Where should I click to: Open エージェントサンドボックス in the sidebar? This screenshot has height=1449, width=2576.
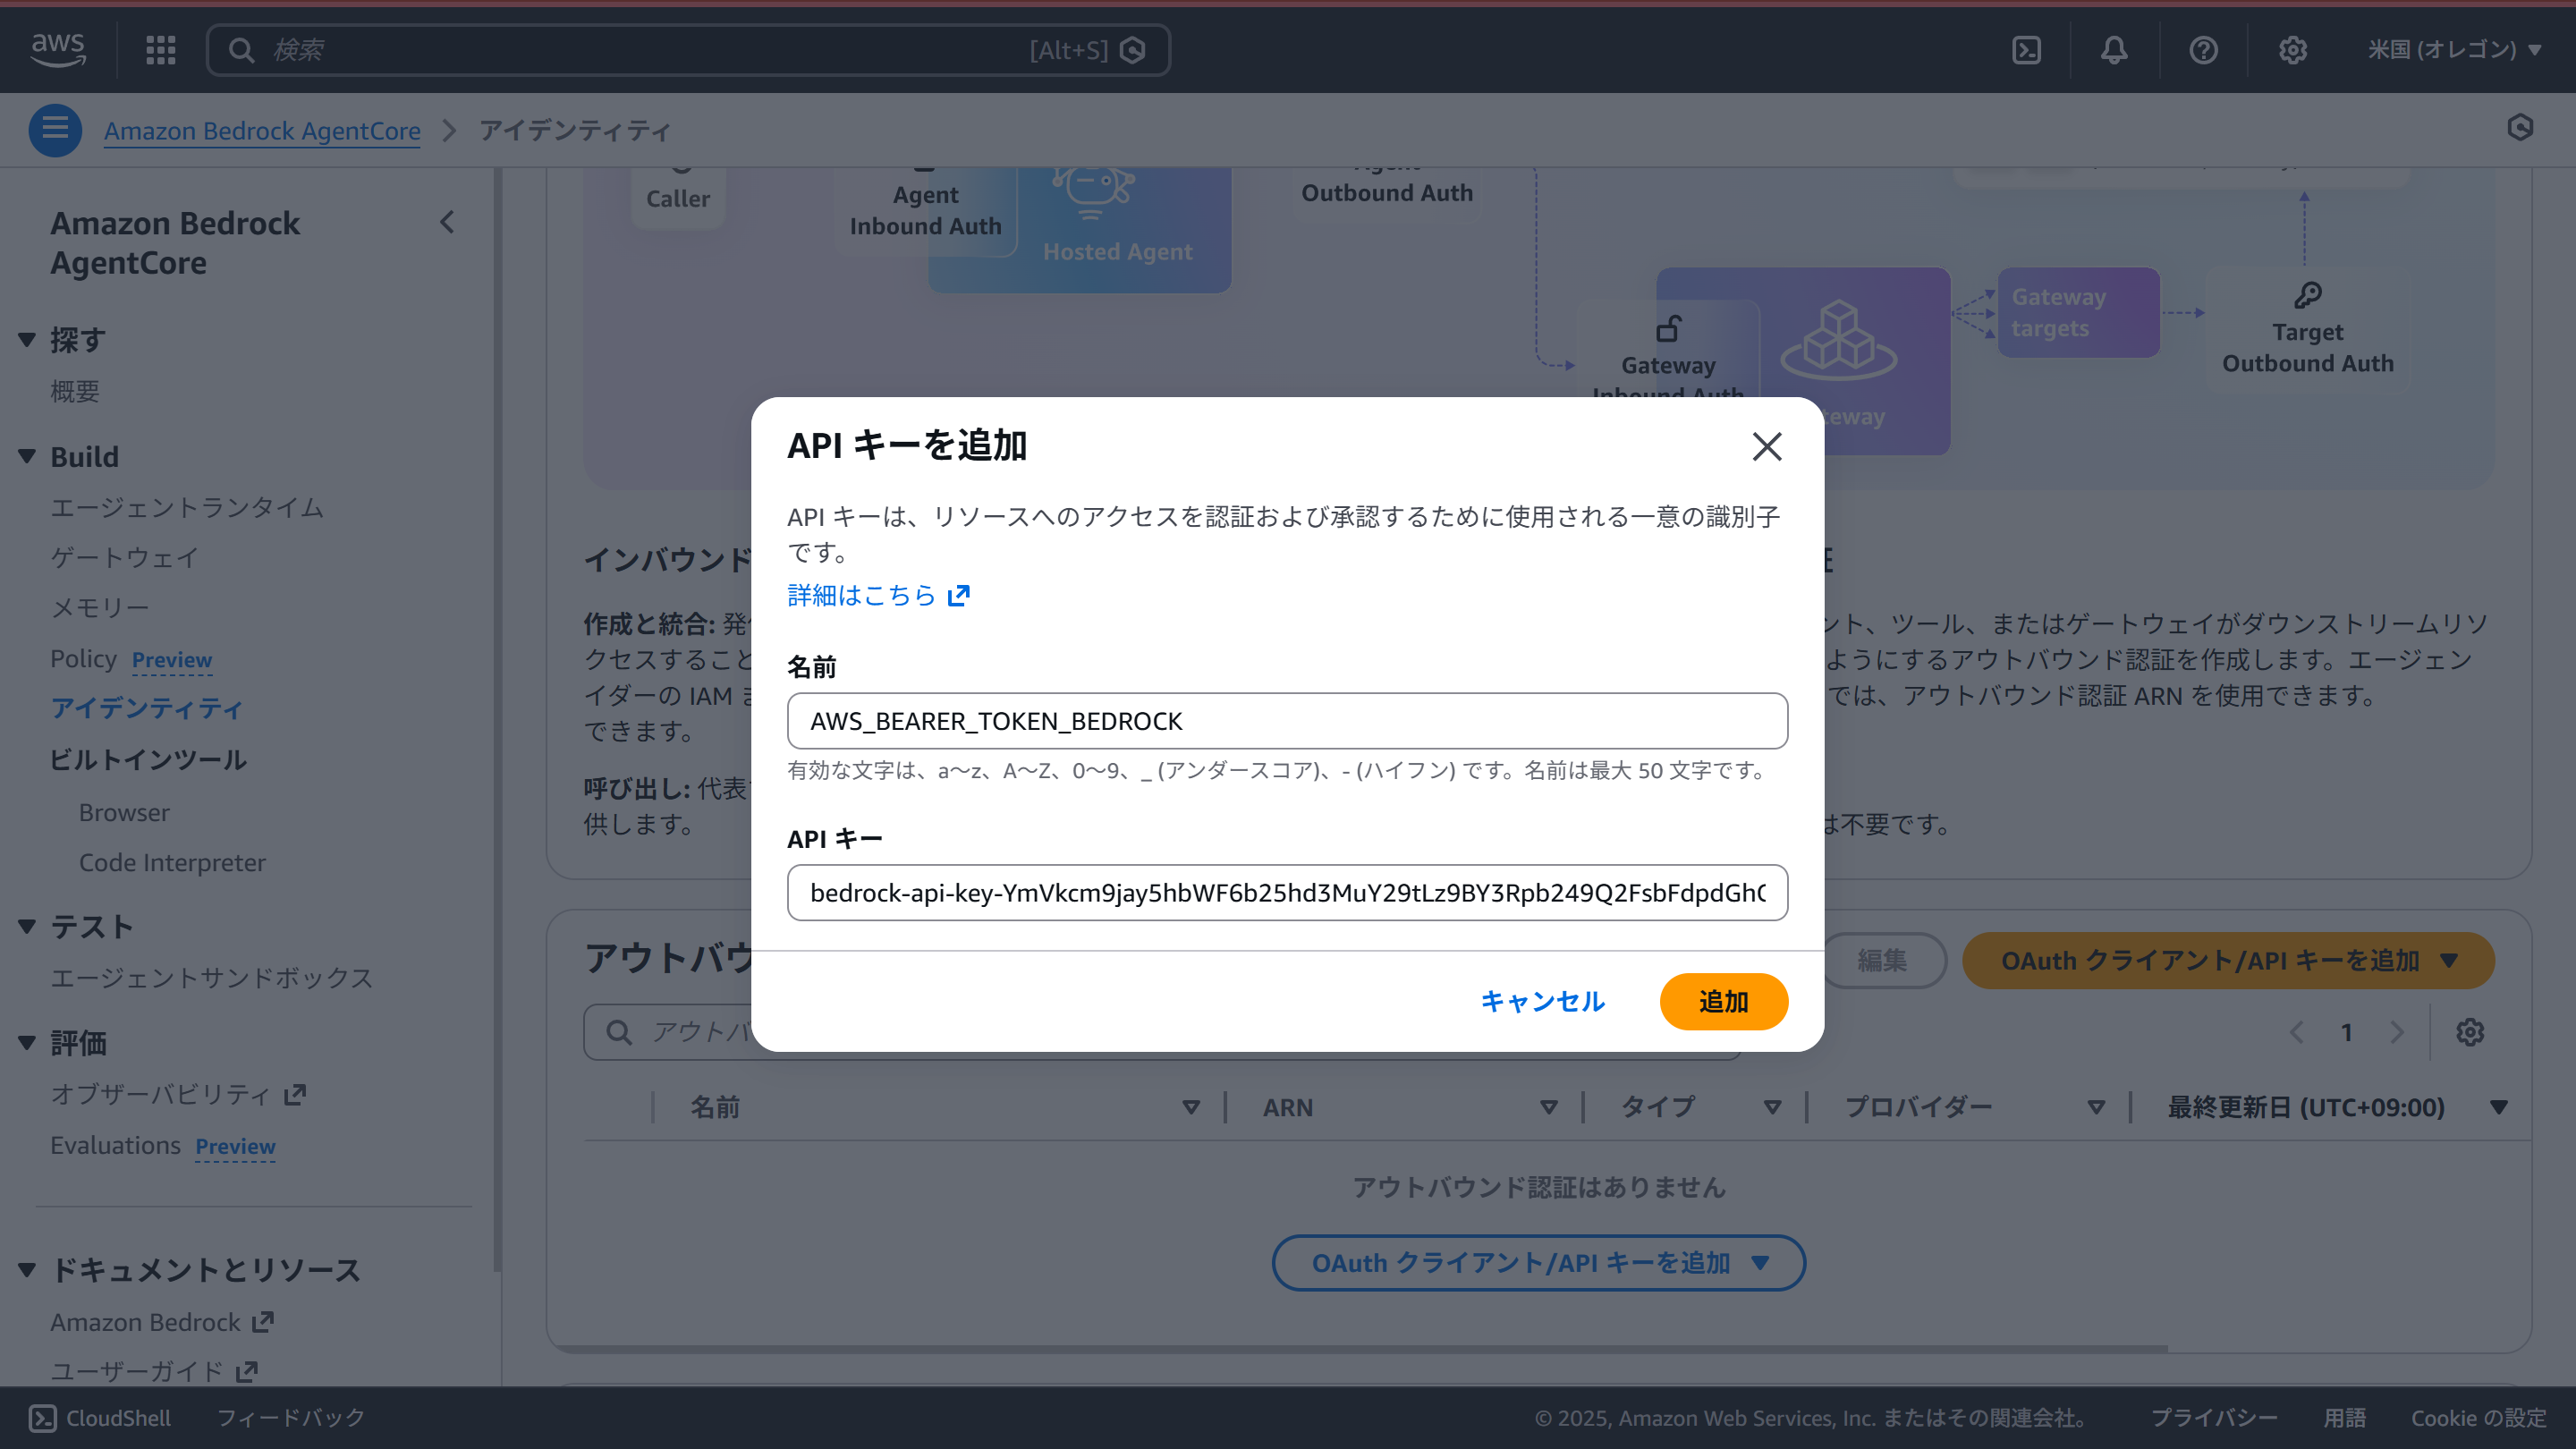[x=212, y=978]
